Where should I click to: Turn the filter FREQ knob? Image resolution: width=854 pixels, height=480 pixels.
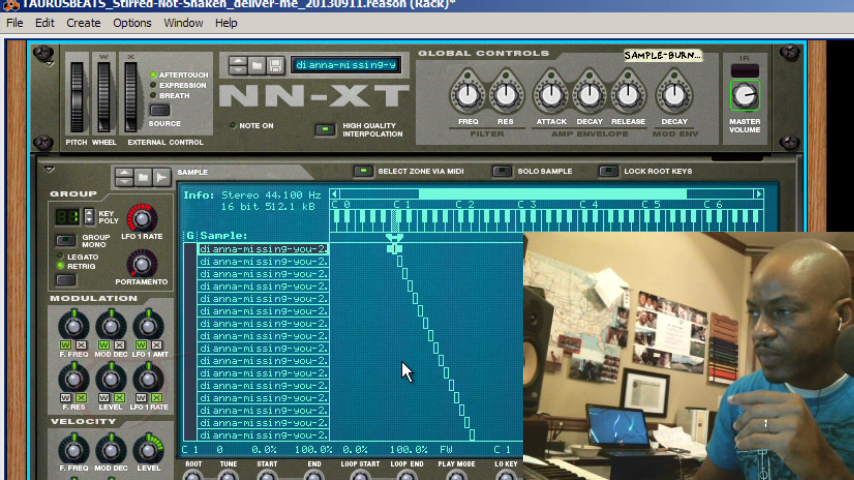click(x=467, y=95)
